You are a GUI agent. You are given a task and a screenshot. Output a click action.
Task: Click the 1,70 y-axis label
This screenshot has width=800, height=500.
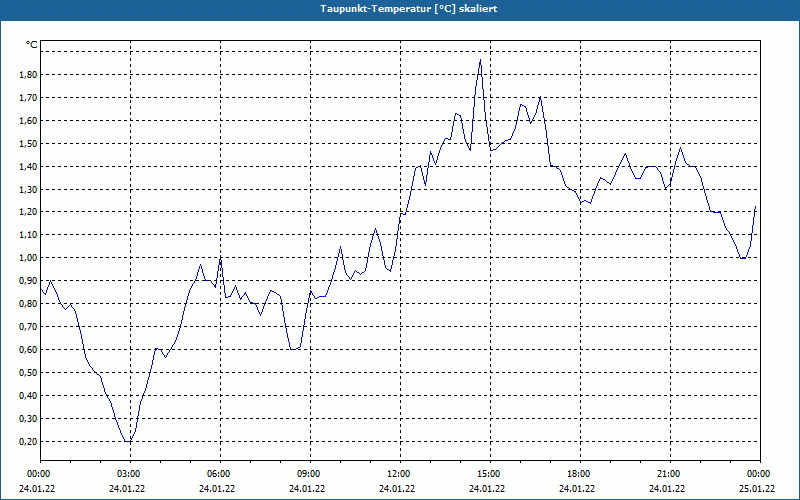coord(27,98)
